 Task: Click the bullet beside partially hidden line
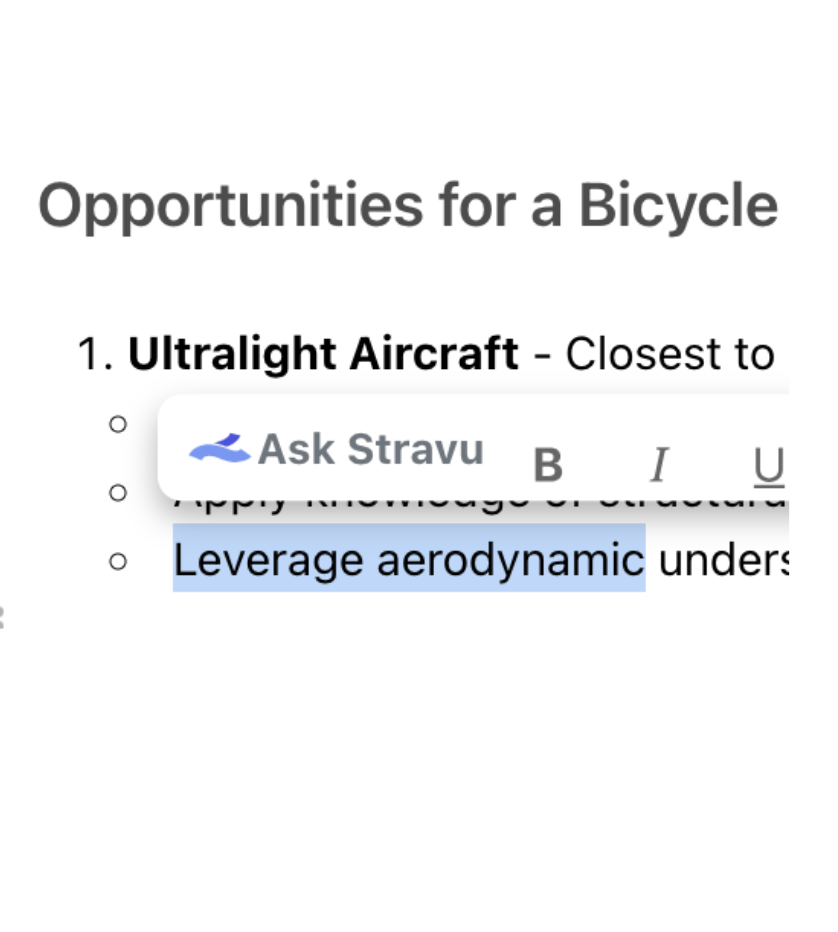pyautogui.click(x=118, y=492)
